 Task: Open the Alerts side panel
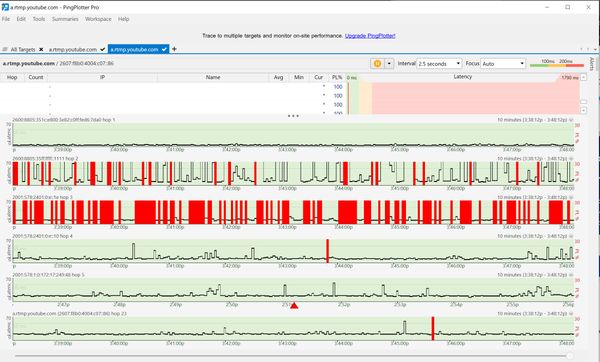[592, 64]
